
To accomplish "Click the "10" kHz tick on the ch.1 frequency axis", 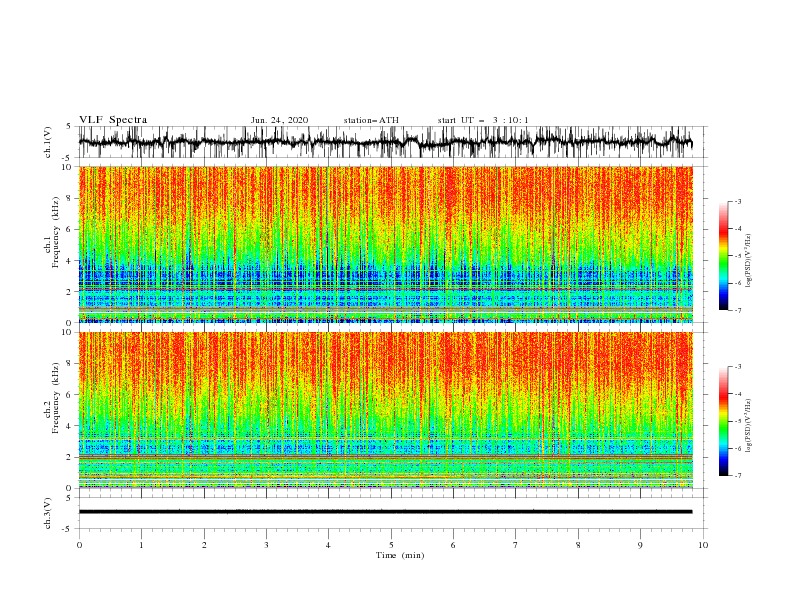I will point(67,167).
